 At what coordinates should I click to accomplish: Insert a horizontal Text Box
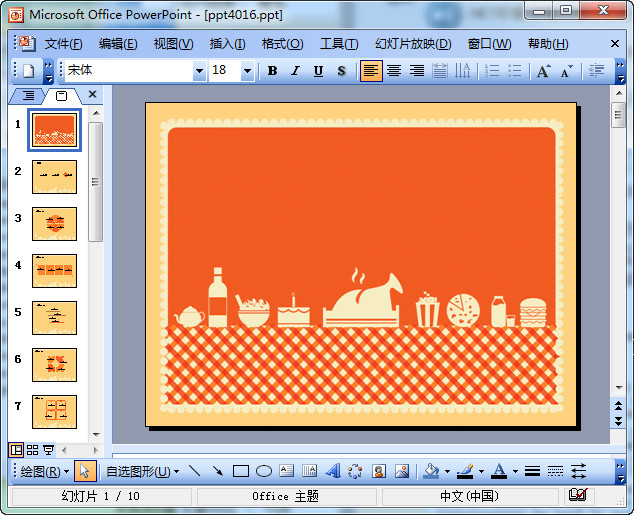pos(287,471)
